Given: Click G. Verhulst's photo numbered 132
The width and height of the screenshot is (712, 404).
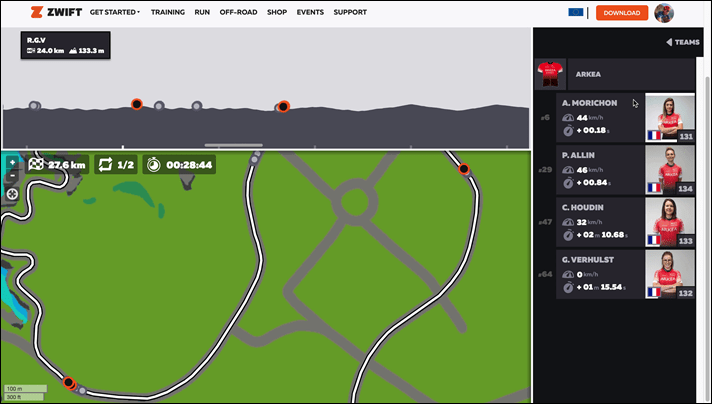Looking at the screenshot, I should 670,275.
